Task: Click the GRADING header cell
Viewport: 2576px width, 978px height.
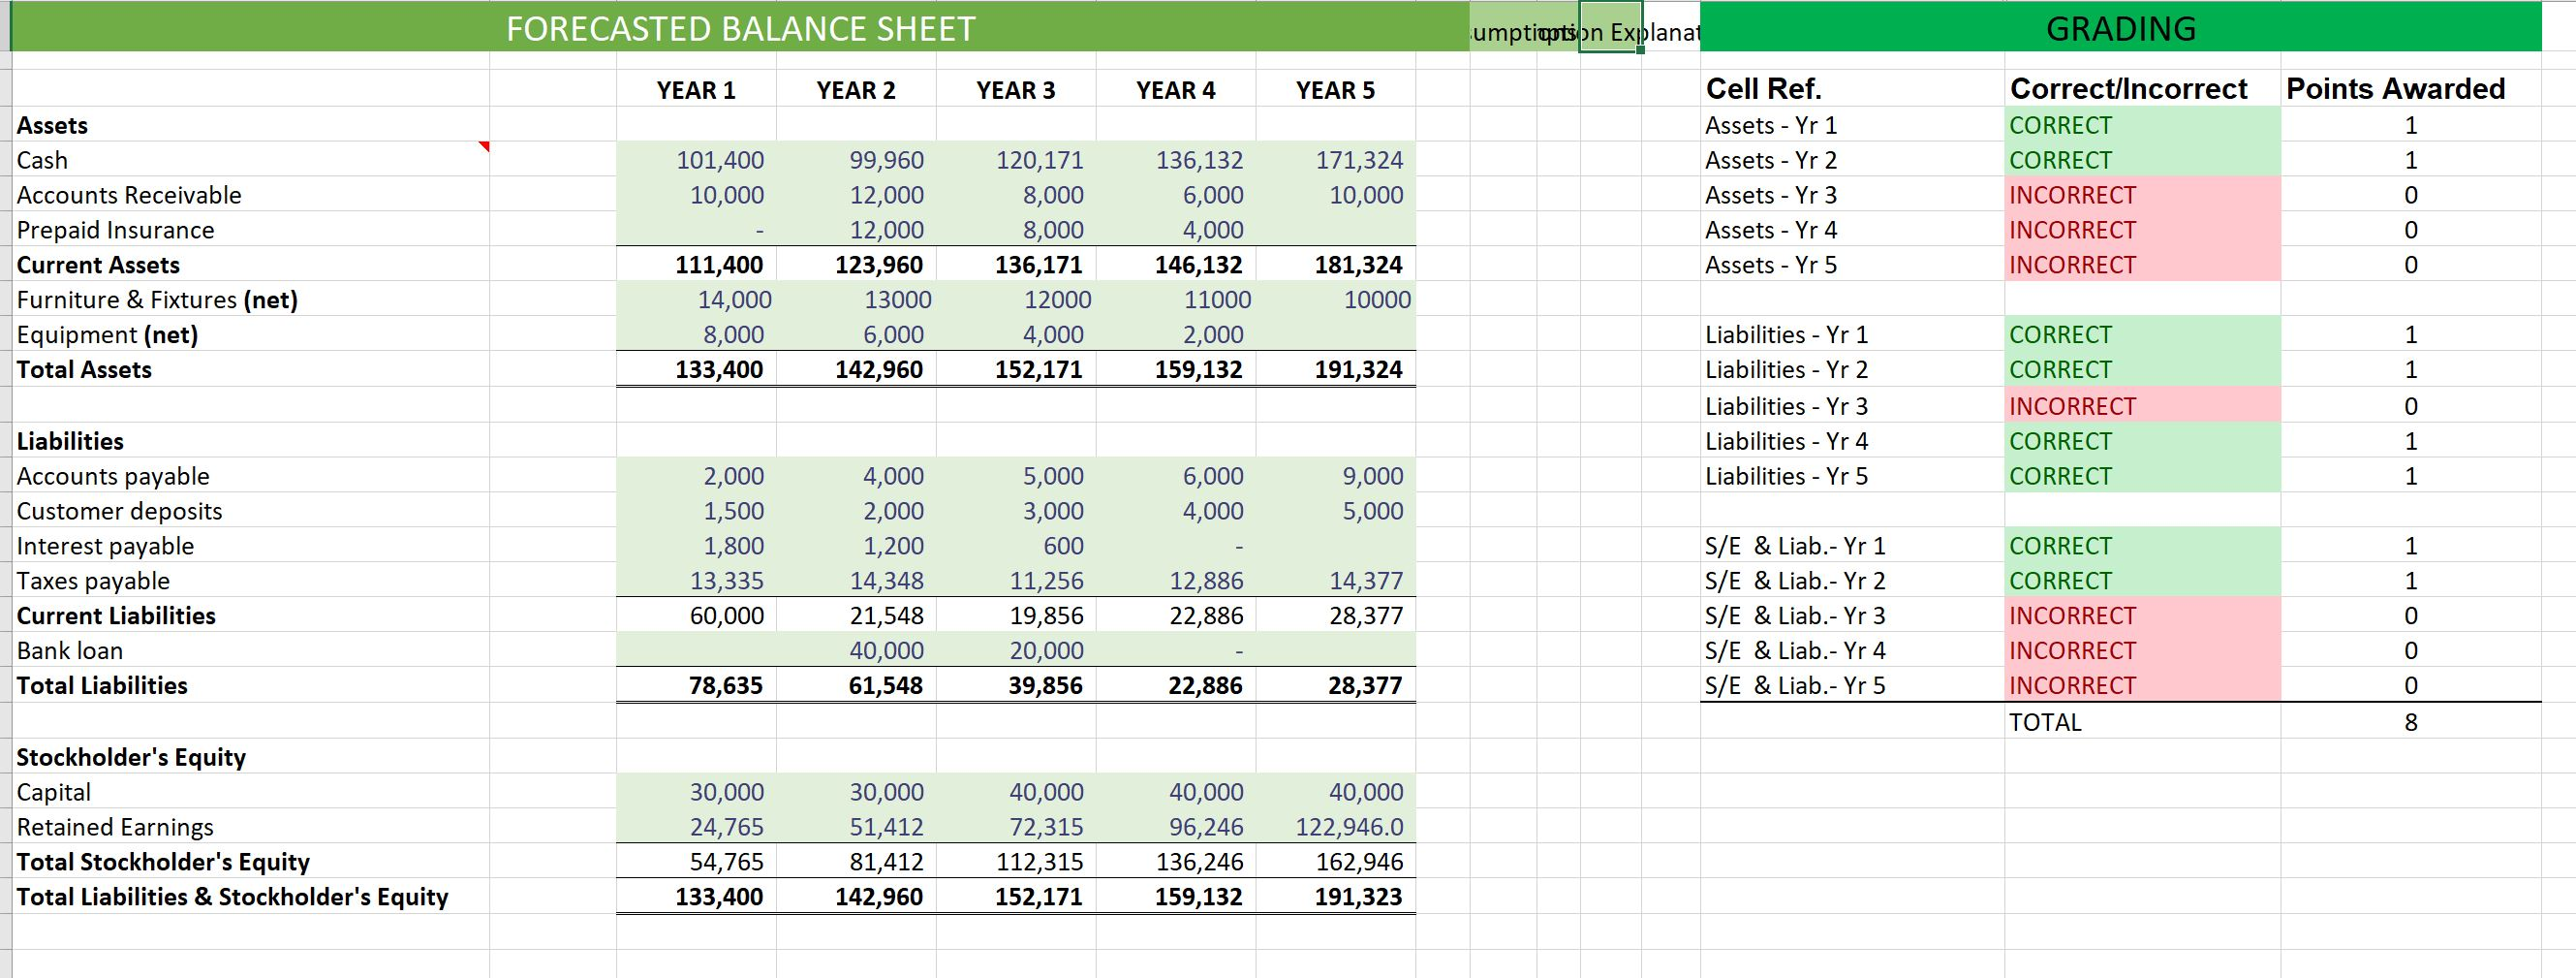Action: point(2120,28)
